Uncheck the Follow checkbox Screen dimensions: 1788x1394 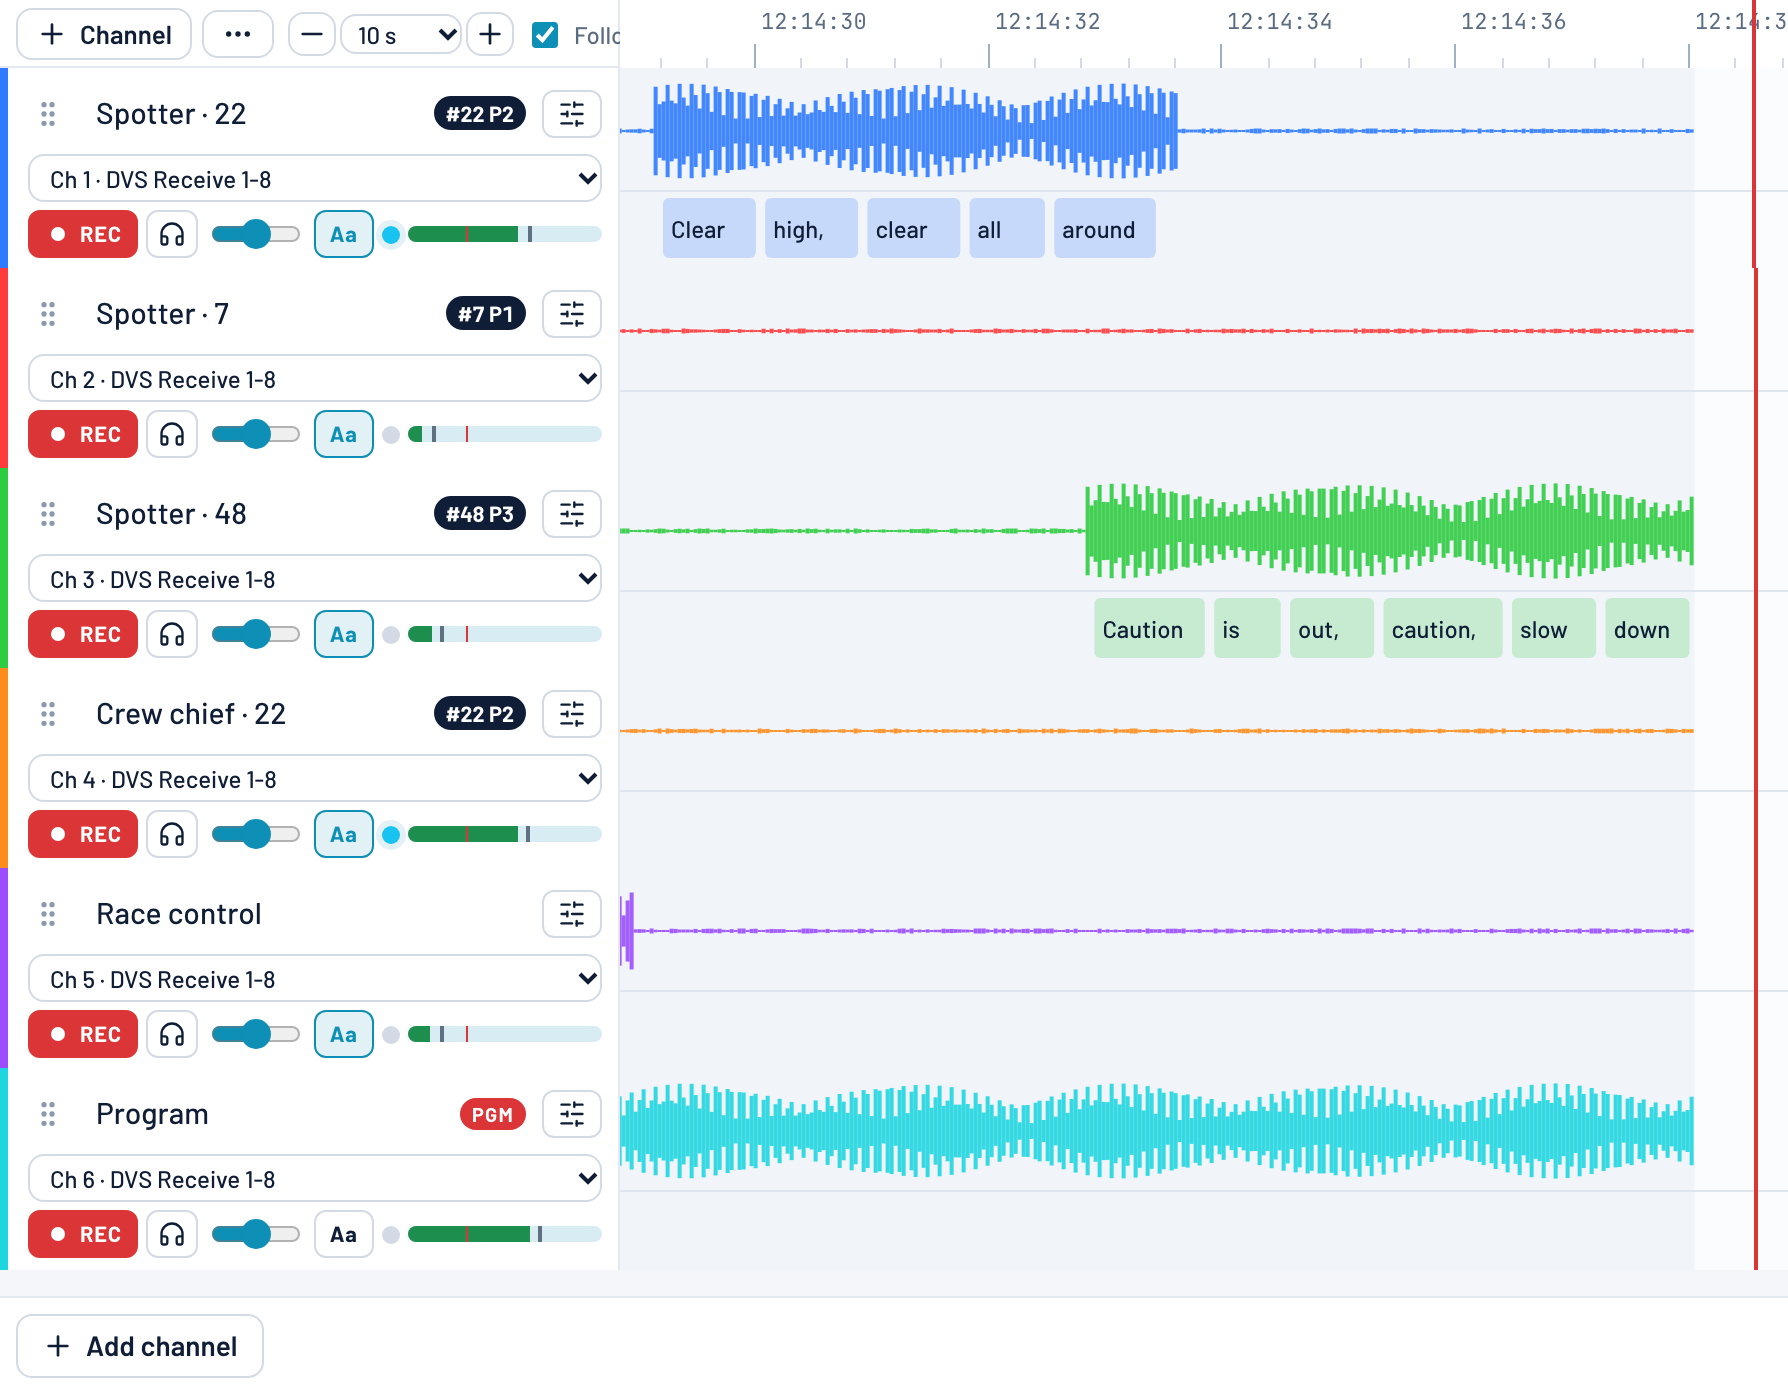point(545,35)
